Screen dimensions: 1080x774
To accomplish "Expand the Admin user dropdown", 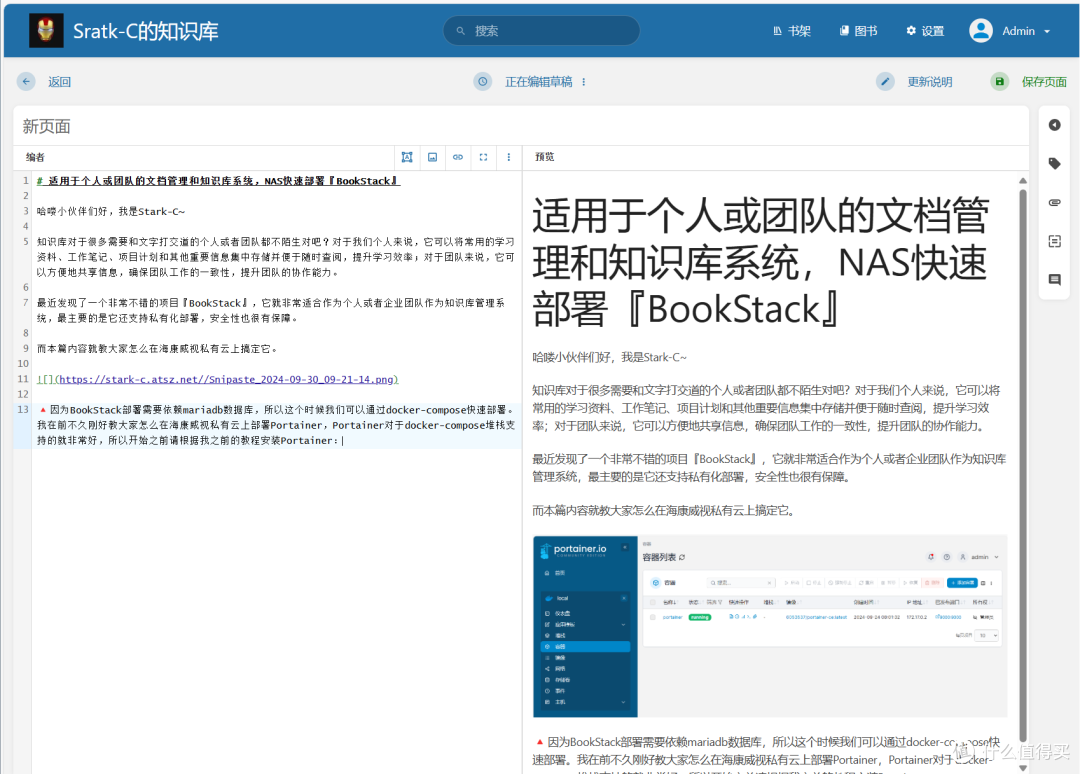I will [x=1026, y=31].
